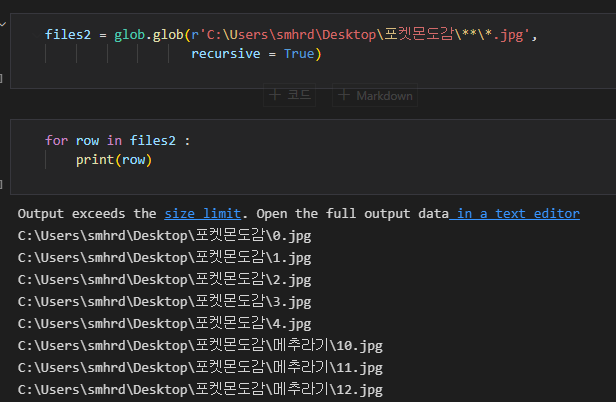Click the 'files2' variable in first cell

coord(68,35)
